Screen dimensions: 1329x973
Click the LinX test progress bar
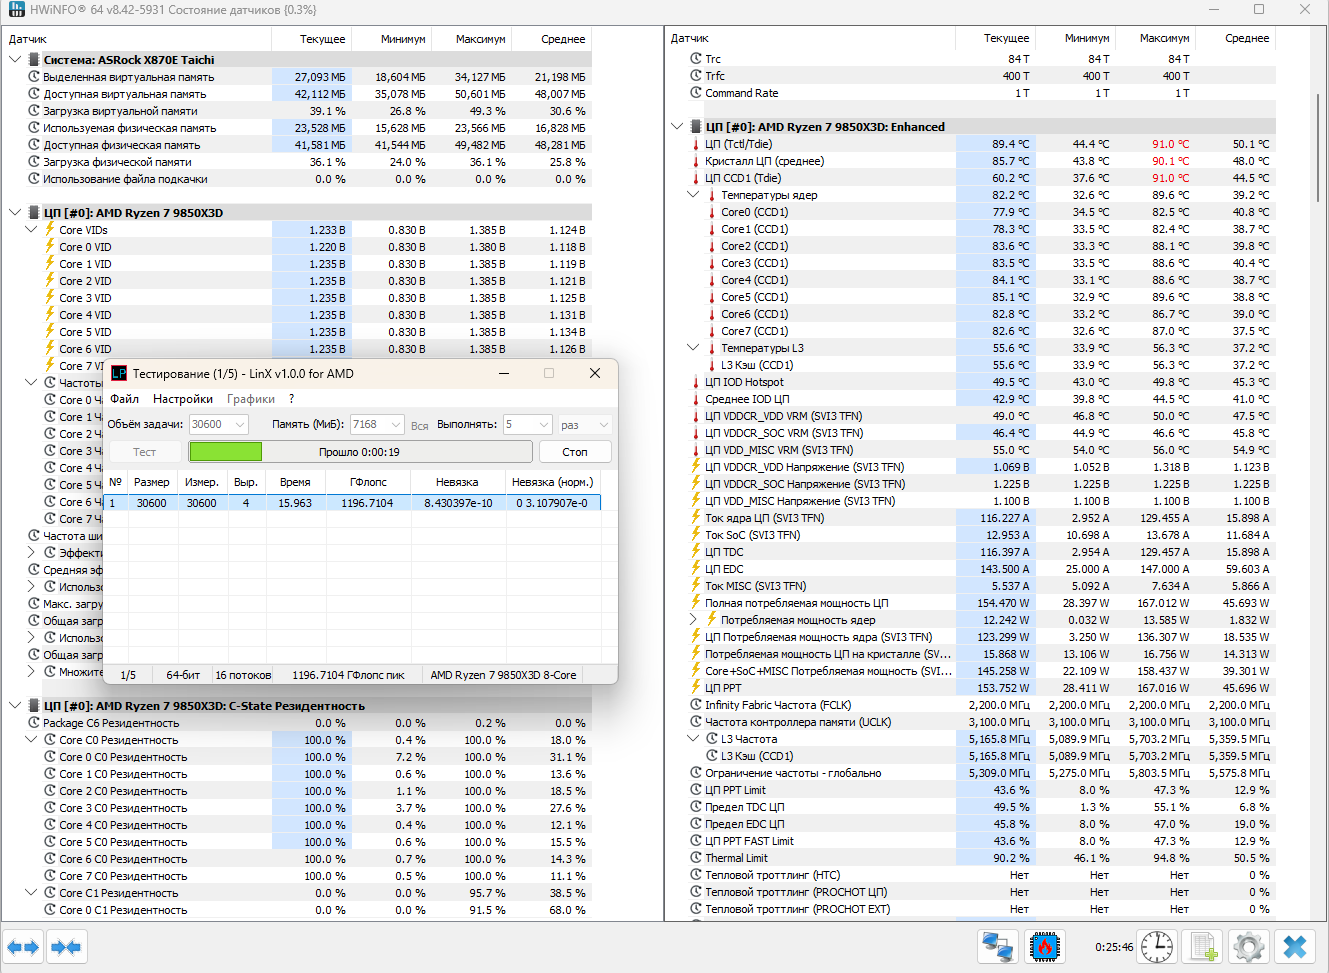pos(361,452)
